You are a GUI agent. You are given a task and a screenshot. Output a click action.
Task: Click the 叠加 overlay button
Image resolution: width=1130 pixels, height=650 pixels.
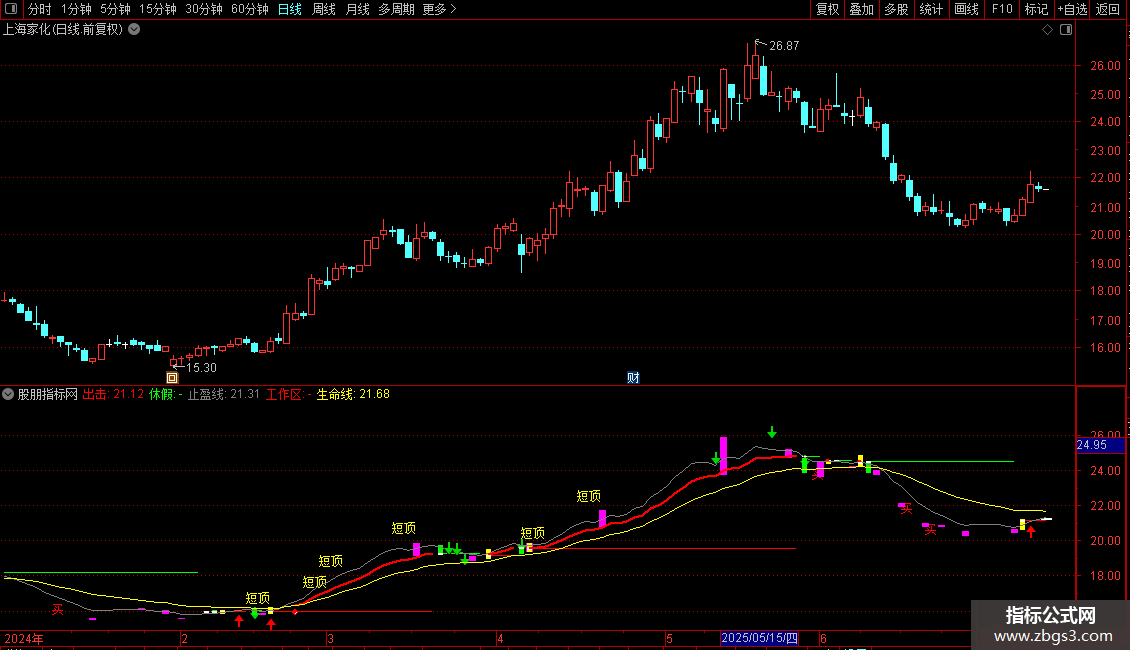tap(861, 9)
